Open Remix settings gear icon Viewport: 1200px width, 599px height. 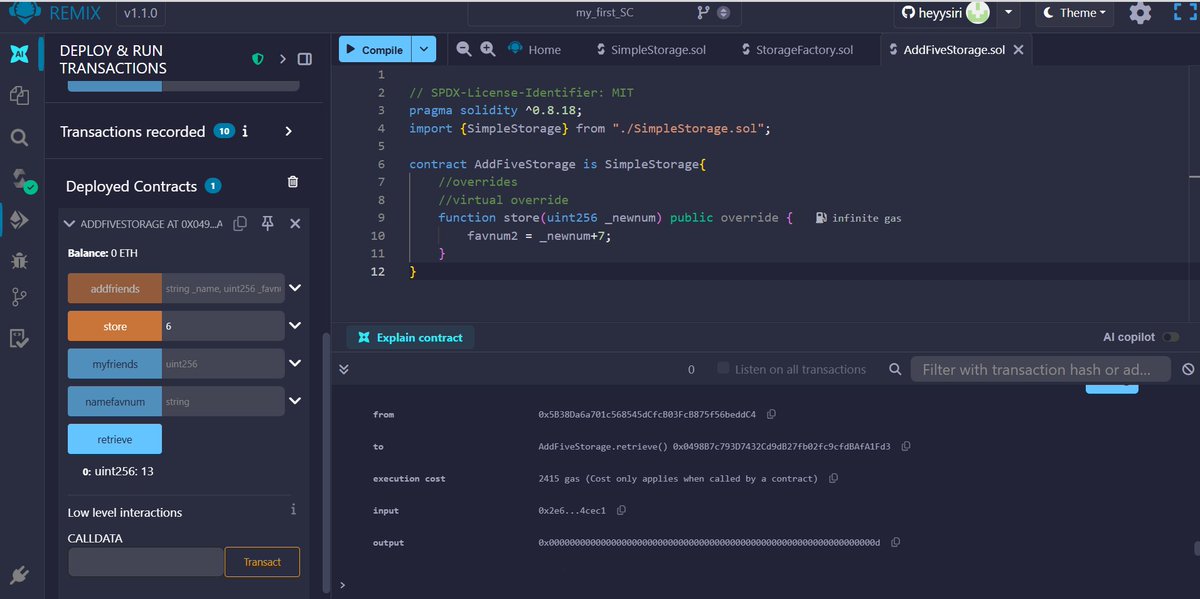pos(1140,13)
